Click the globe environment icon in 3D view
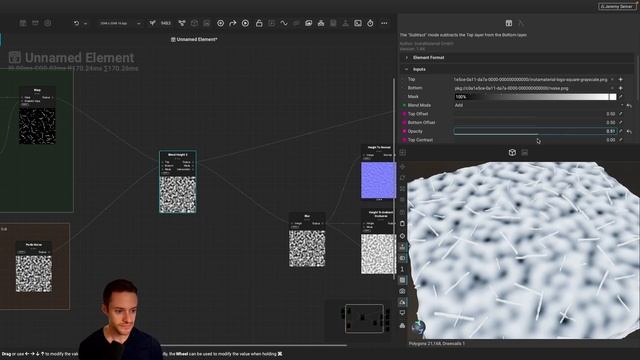Viewport: 640px width, 360px height. click(418, 327)
